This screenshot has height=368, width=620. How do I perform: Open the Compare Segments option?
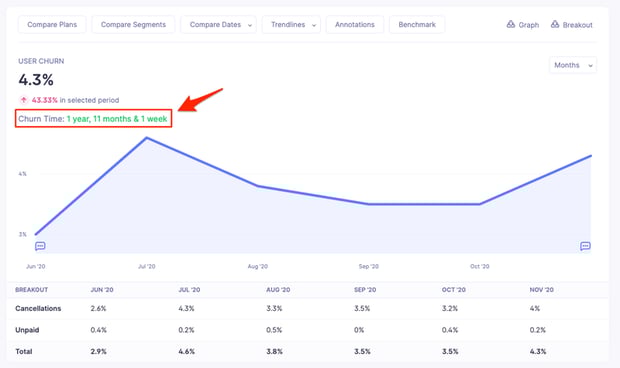tap(133, 25)
